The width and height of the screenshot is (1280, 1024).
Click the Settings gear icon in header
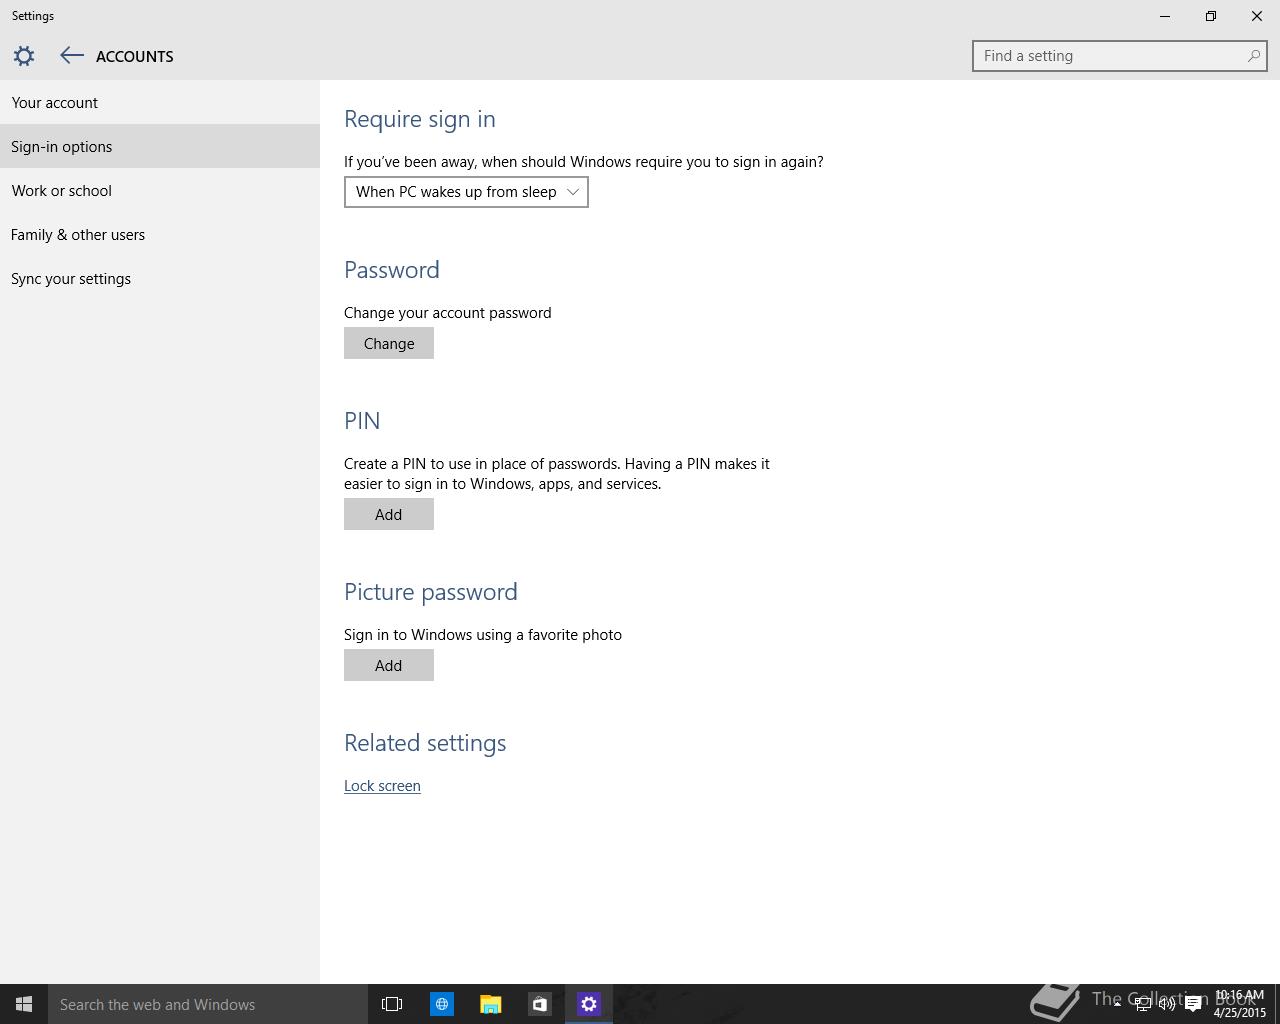click(24, 56)
